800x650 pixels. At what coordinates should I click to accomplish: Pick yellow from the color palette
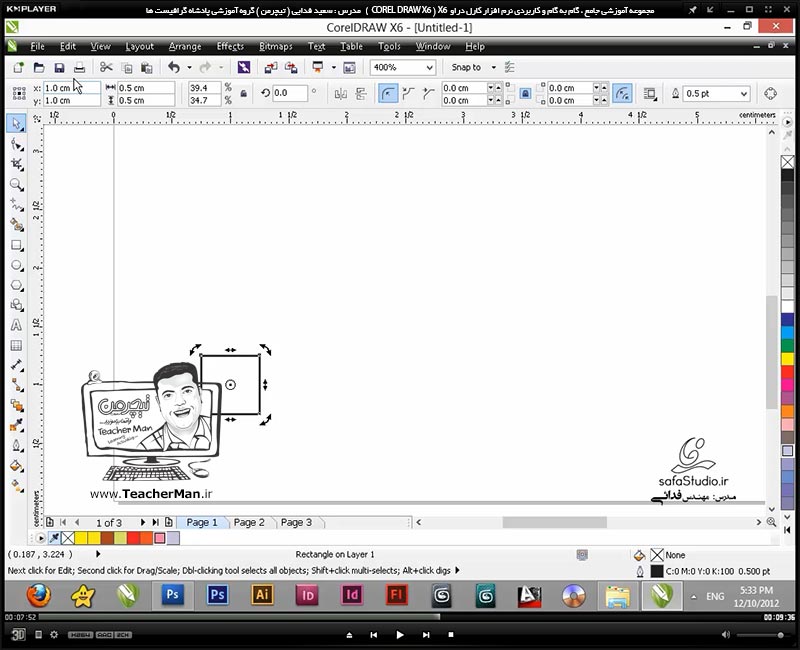(x=787, y=359)
